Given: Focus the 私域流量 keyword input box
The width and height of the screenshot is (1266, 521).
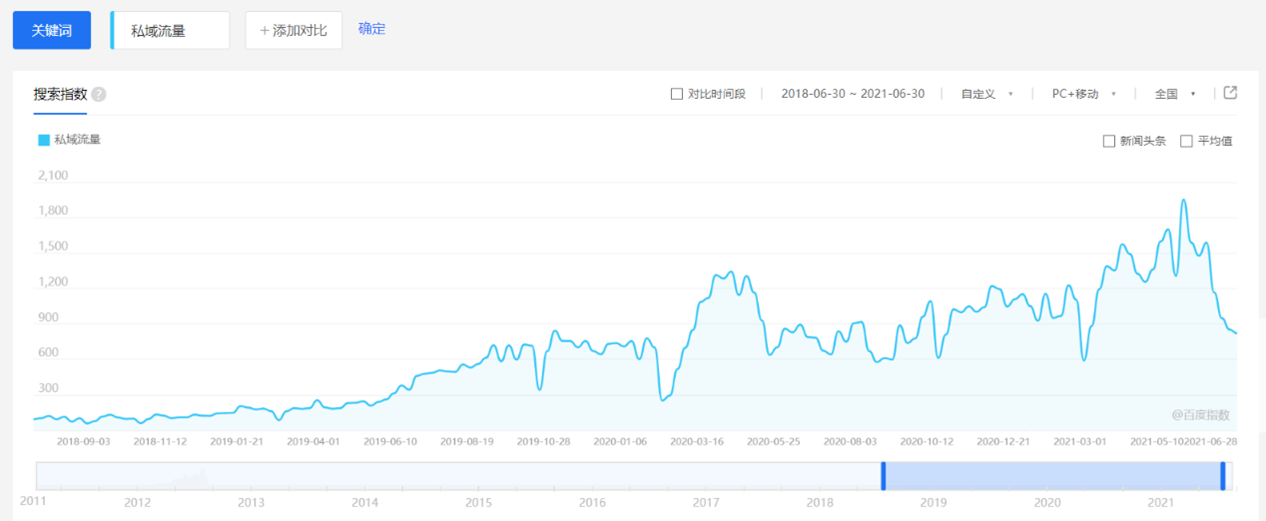Looking at the screenshot, I should click(171, 31).
